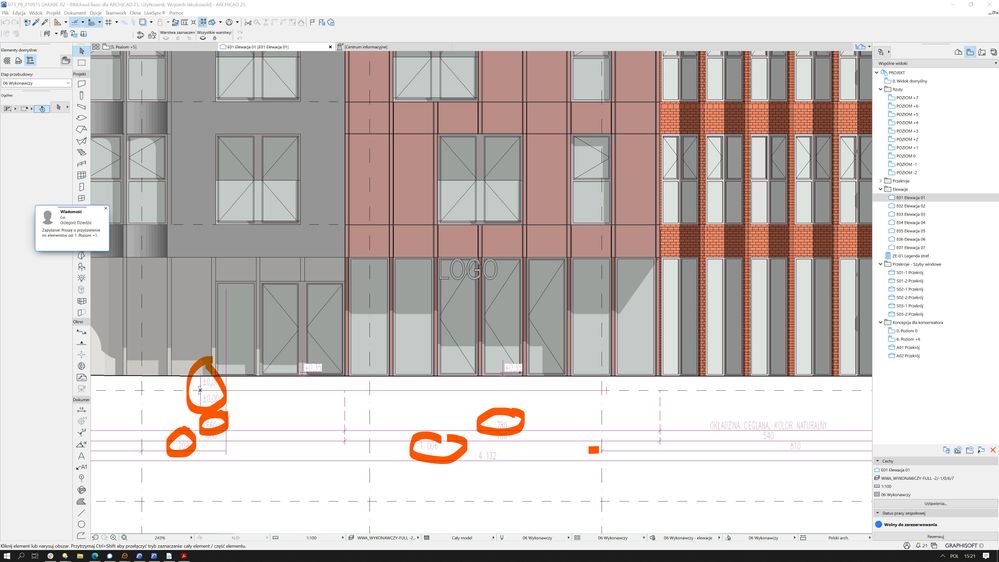Click the tab overview icon left of tabs
Screen dimensions: 999x562
(96, 47)
